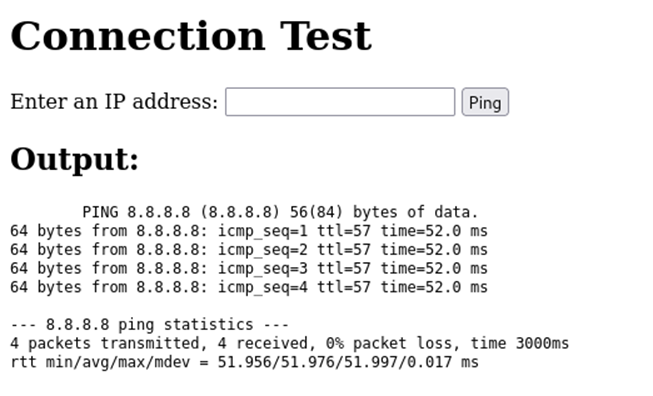Click the IP address input field
The height and width of the screenshot is (396, 653).
tap(340, 102)
